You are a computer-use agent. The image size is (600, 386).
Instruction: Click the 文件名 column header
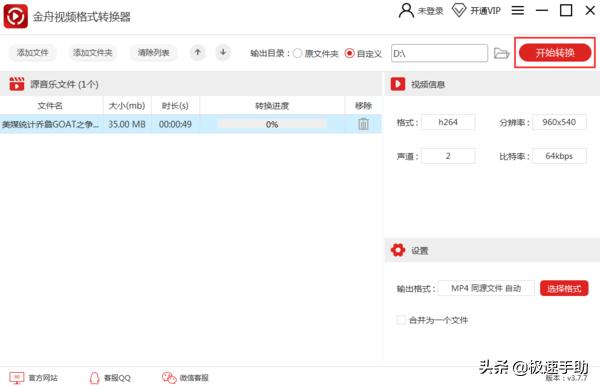(50, 106)
